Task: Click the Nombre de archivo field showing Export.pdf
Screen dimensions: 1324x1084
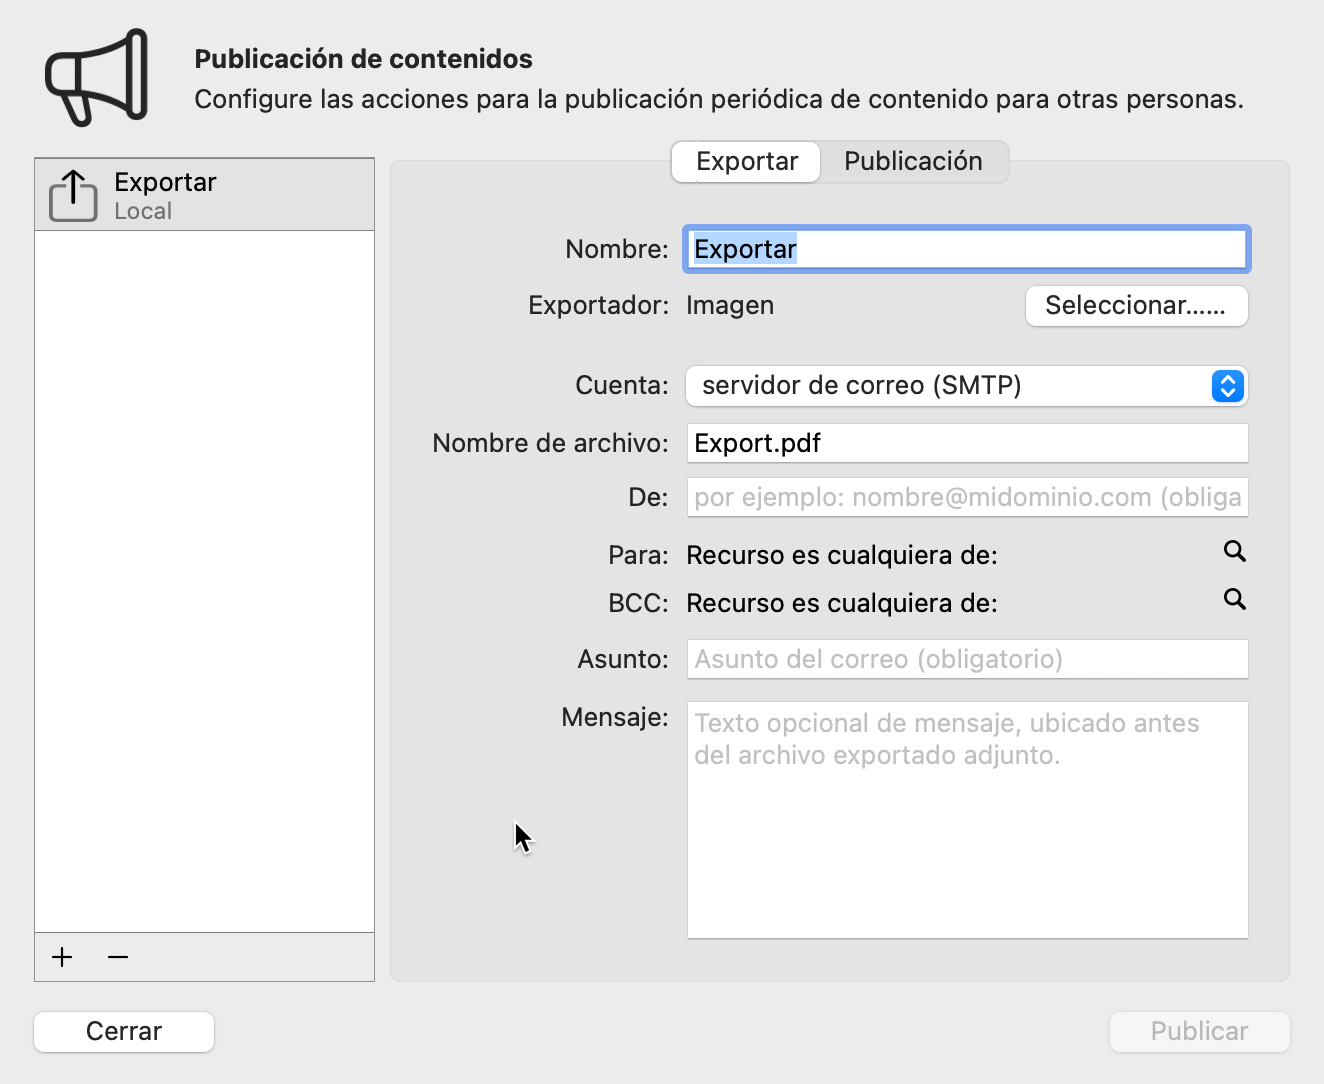Action: (x=966, y=443)
